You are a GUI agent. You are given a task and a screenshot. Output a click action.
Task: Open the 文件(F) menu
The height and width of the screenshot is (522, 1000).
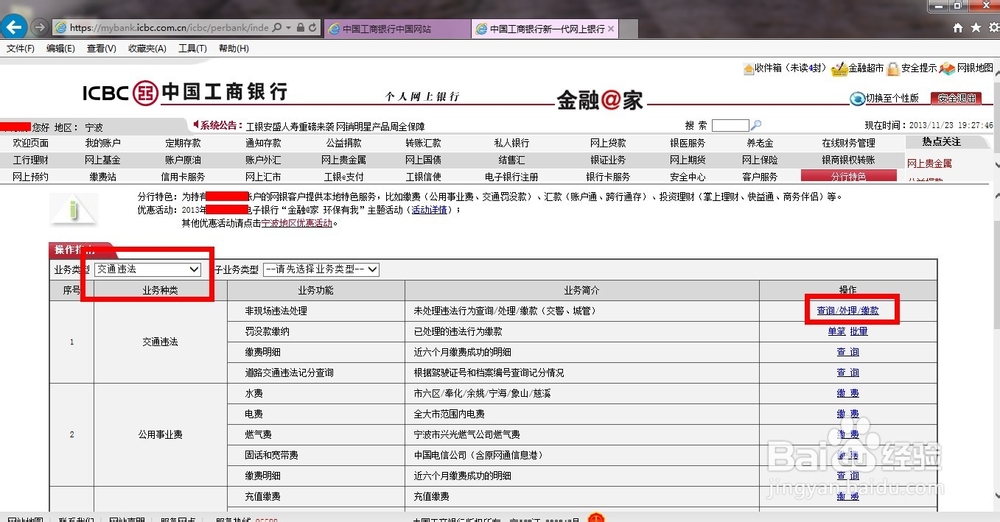[x=20, y=48]
